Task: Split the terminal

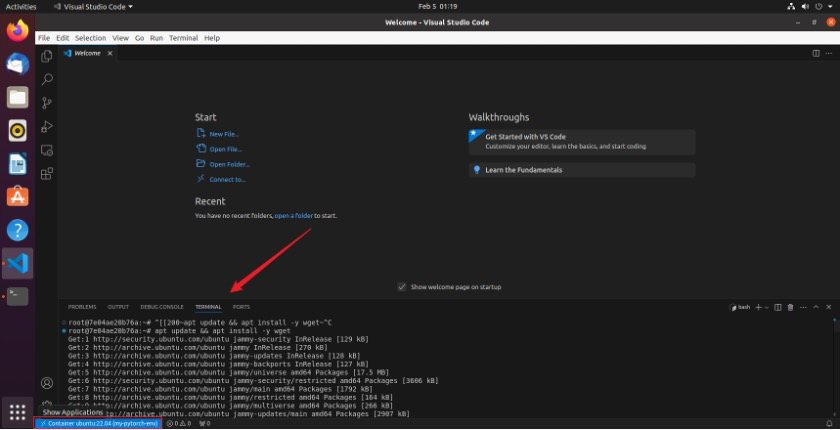Action: point(778,307)
